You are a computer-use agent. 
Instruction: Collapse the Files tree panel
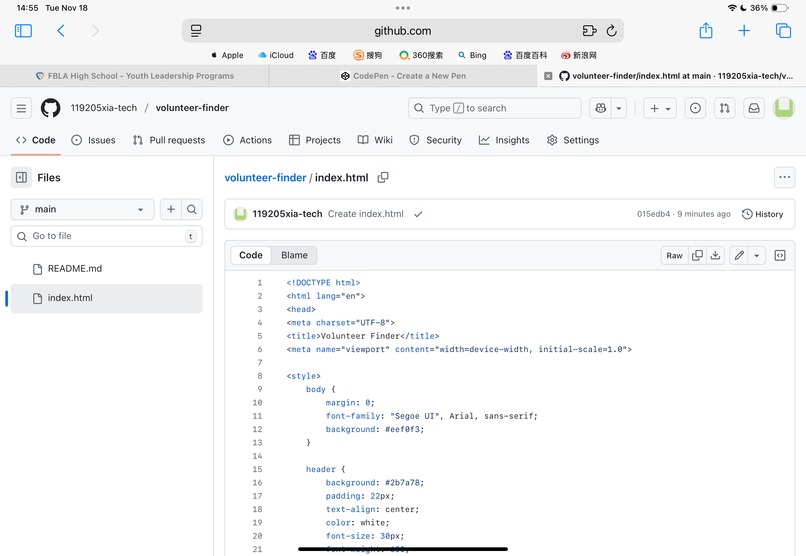pos(21,177)
